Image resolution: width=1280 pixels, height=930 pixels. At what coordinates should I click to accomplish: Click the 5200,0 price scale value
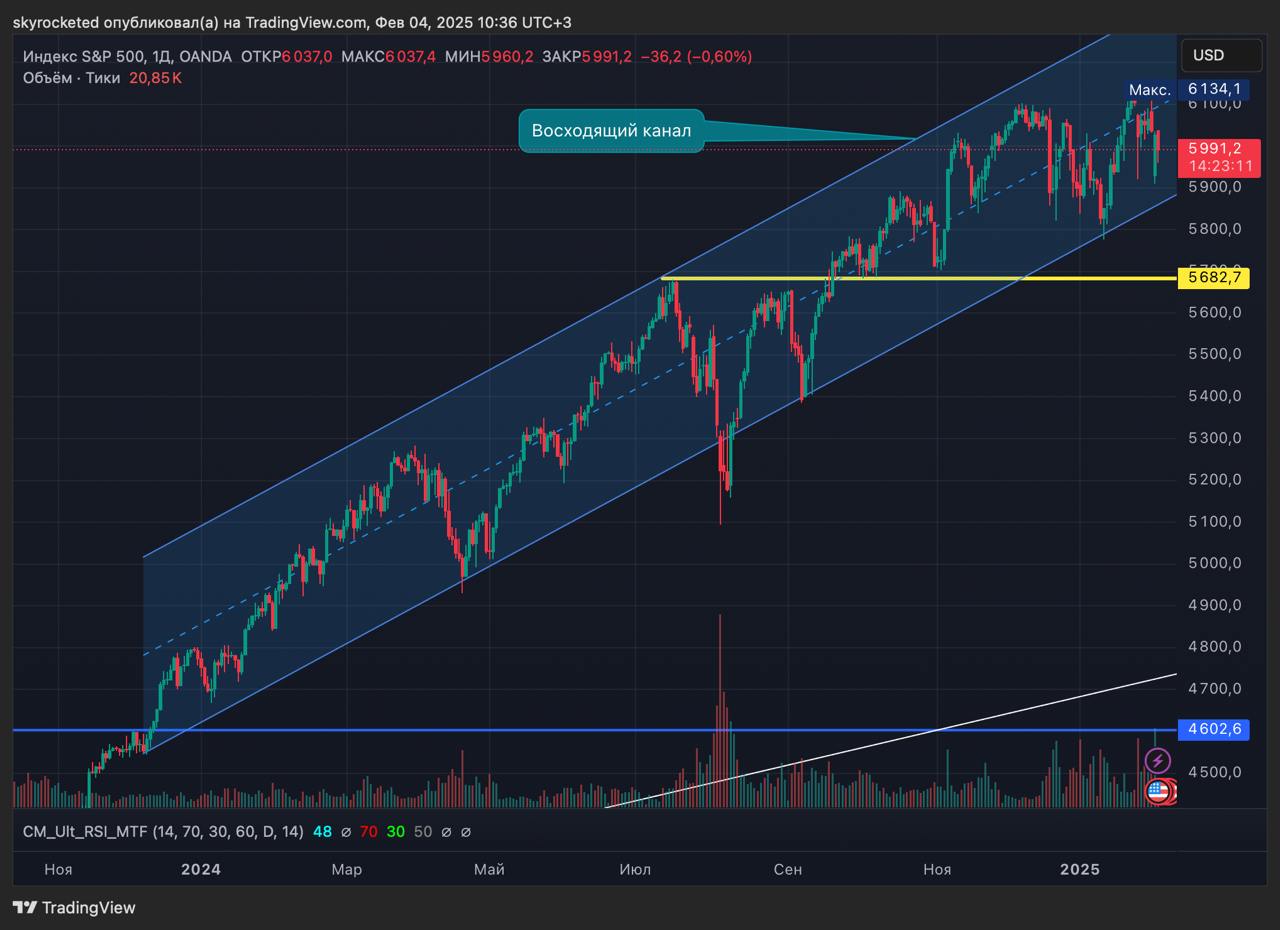(1214, 479)
